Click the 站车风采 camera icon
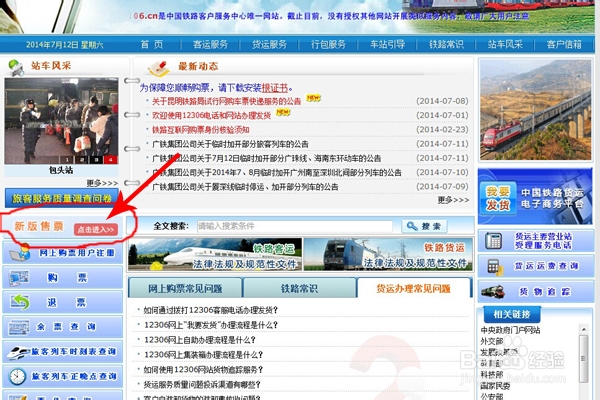 (16, 67)
